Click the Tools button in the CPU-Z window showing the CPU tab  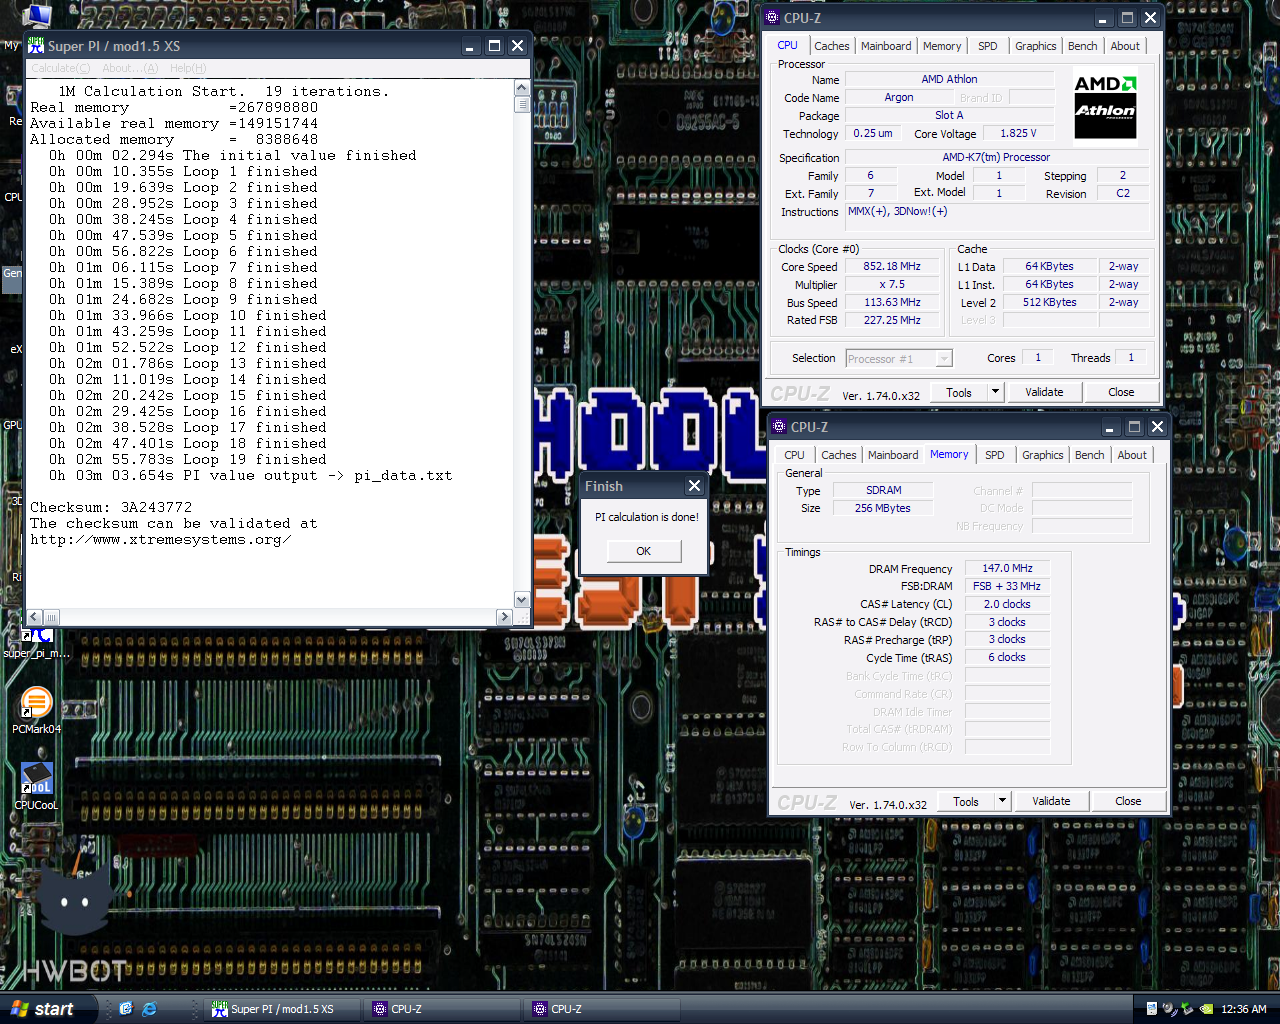pyautogui.click(x=959, y=392)
